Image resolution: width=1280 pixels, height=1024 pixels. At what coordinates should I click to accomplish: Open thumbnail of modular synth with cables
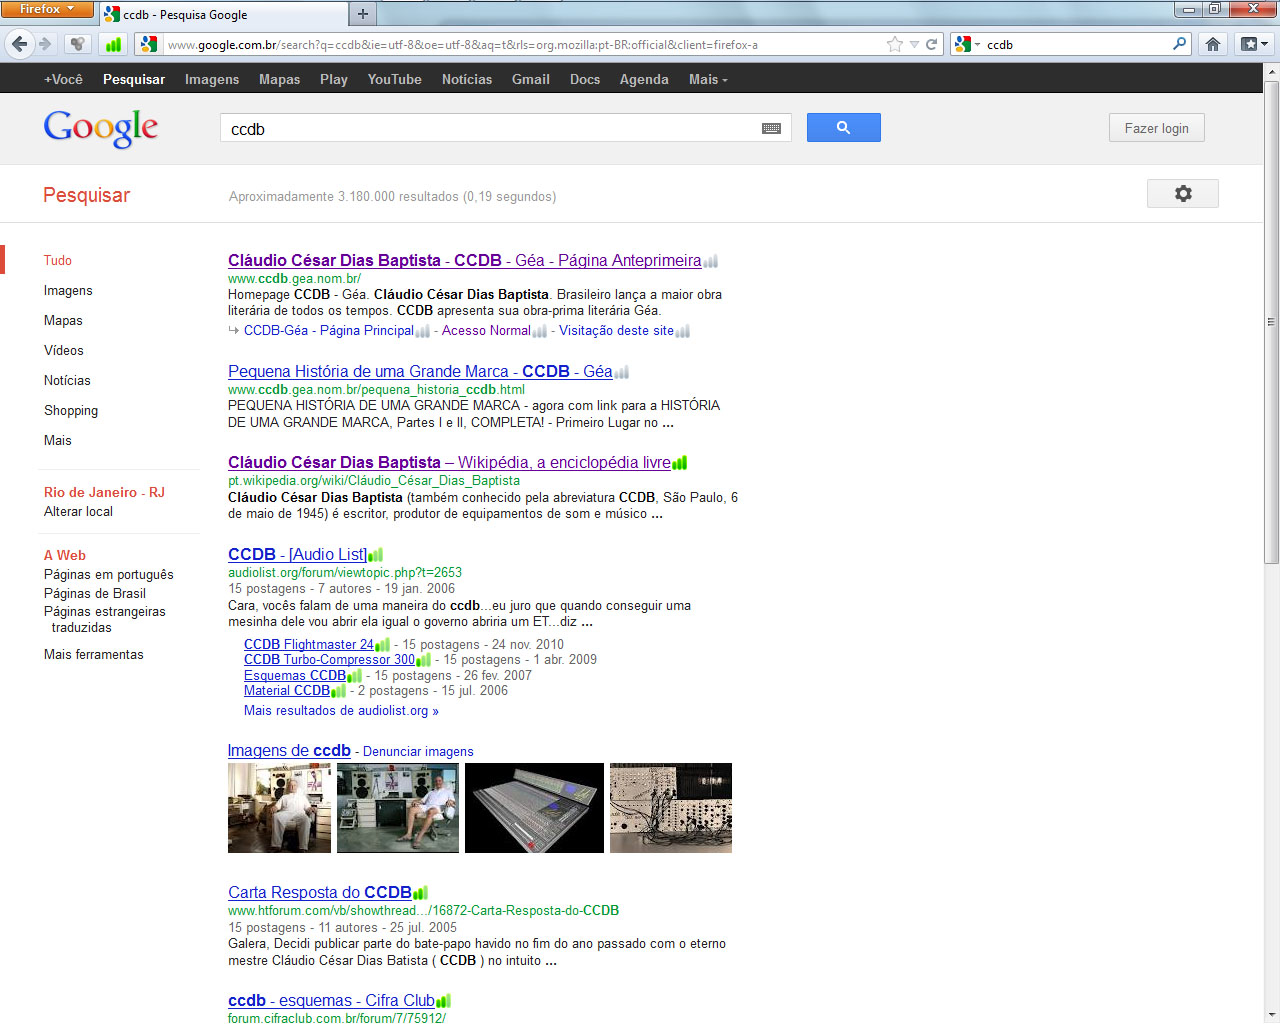[671, 808]
